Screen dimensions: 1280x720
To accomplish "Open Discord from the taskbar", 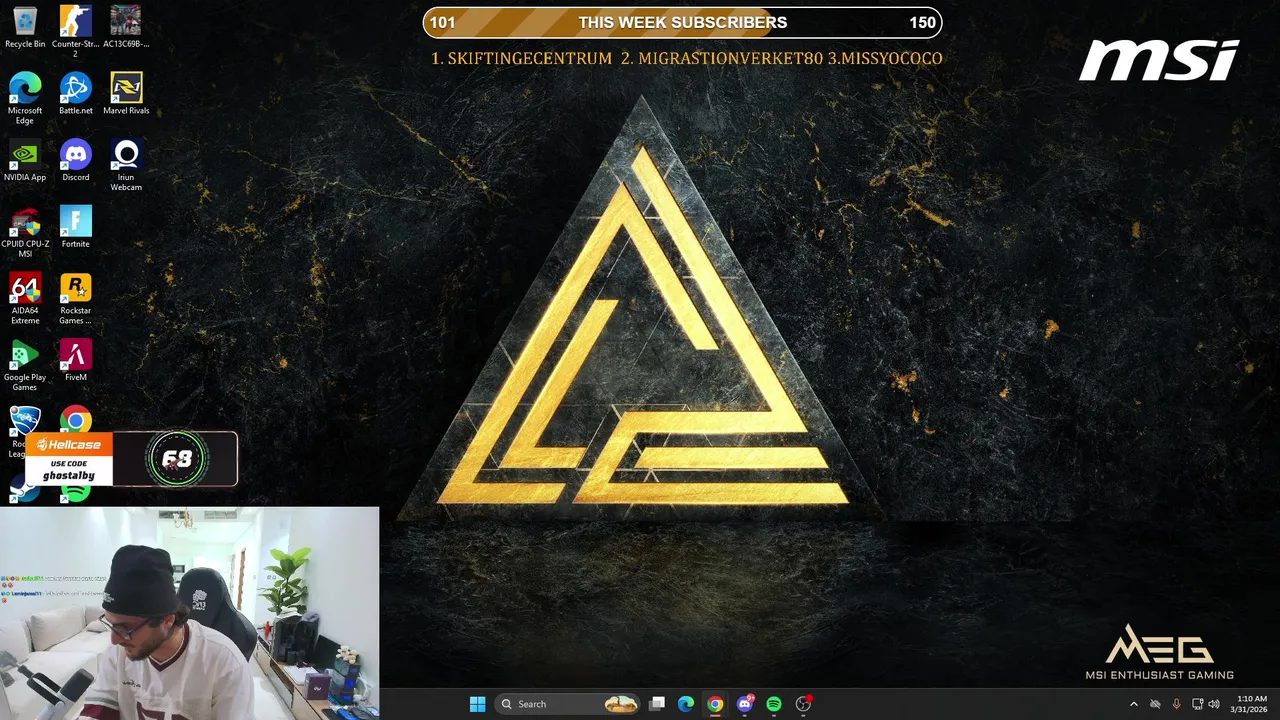I will [744, 704].
